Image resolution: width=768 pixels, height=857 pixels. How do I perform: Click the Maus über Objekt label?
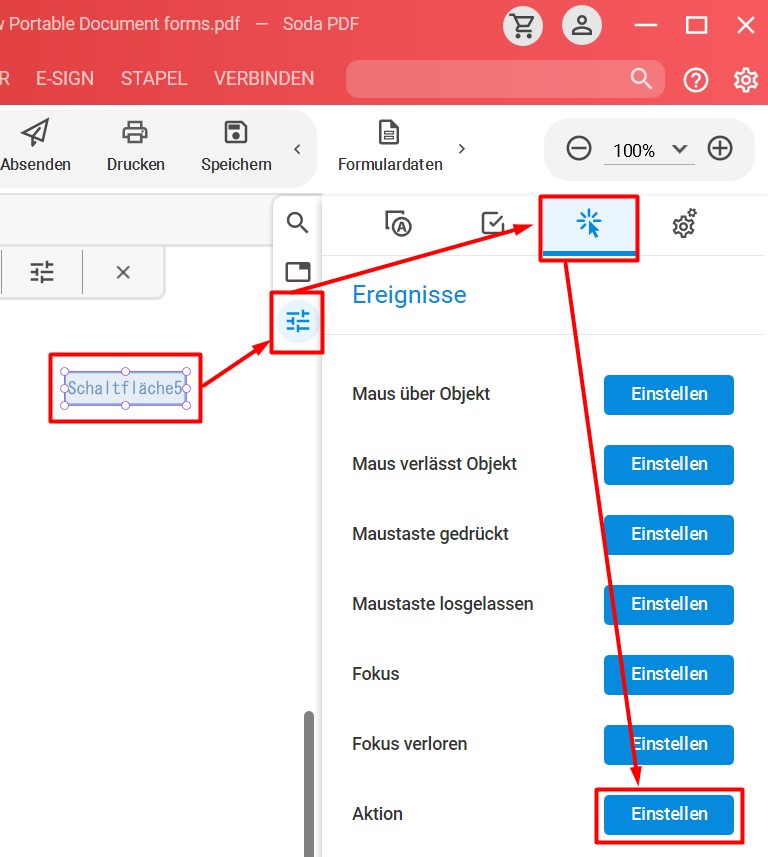pos(421,394)
